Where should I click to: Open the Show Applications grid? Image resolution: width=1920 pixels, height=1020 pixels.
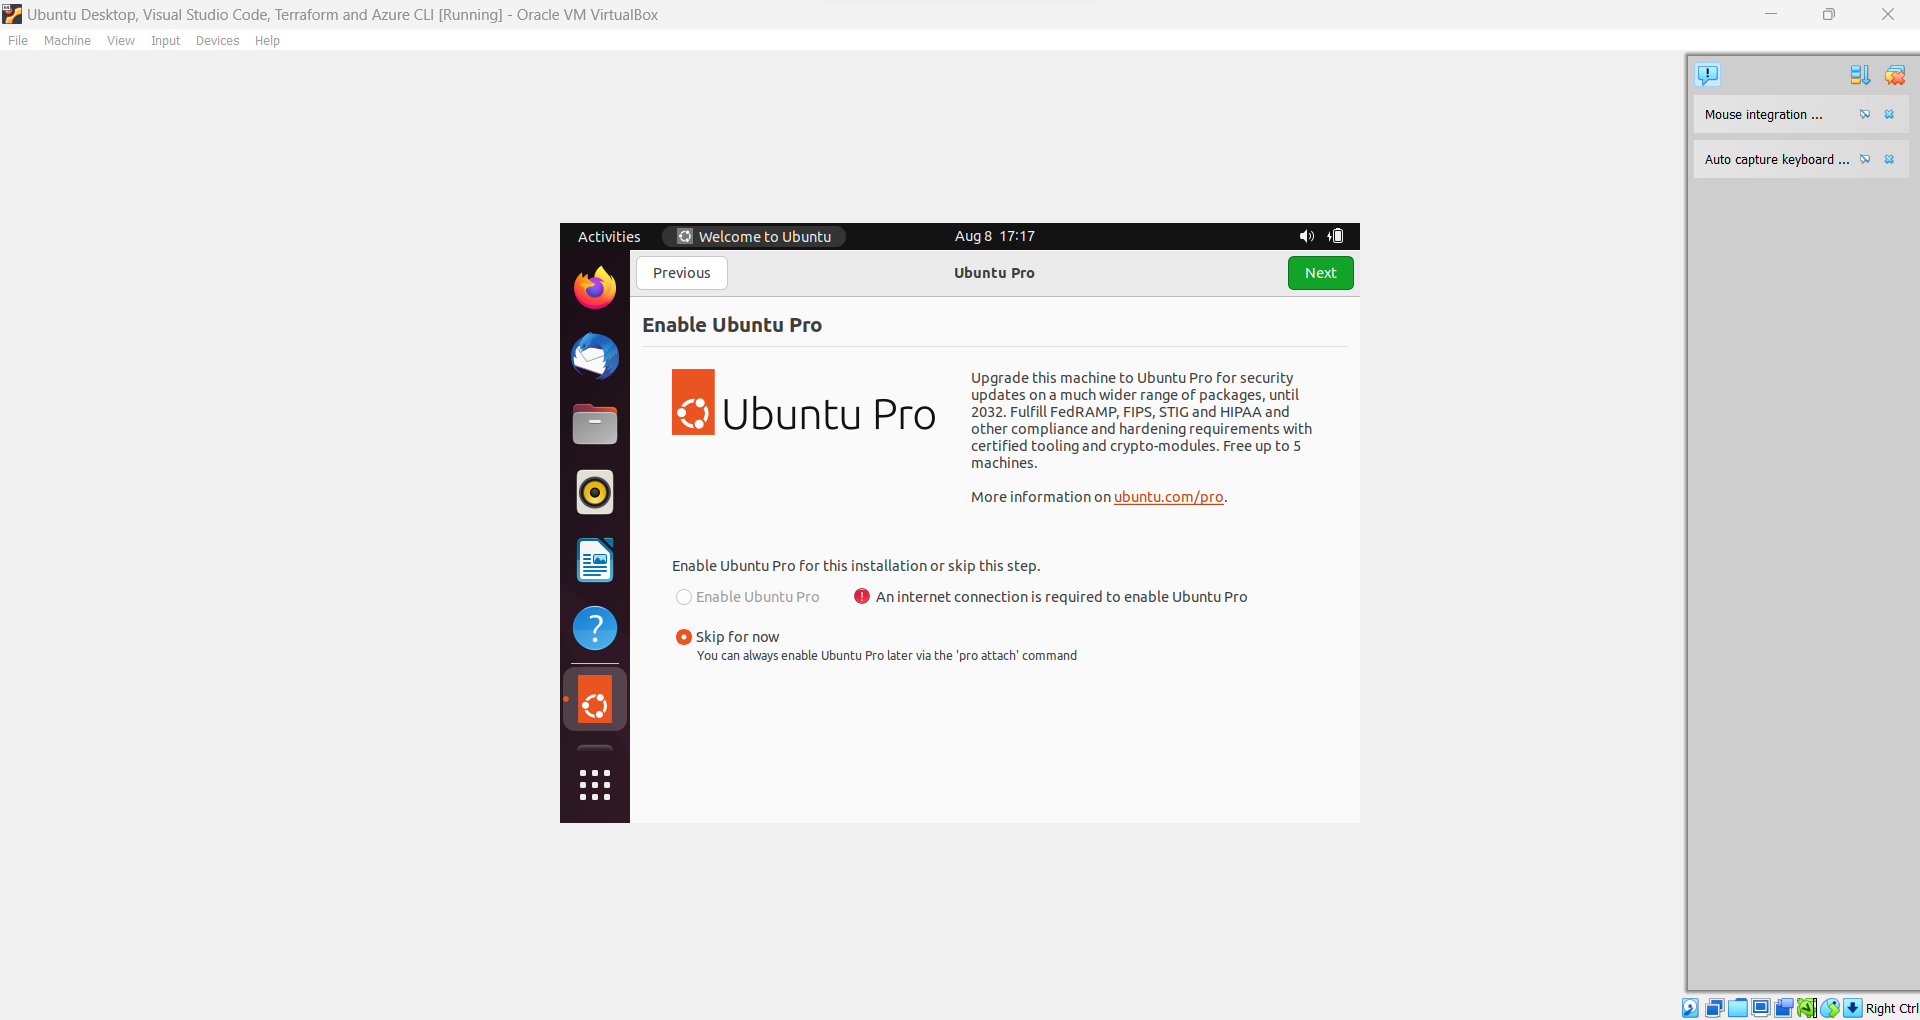pos(594,785)
